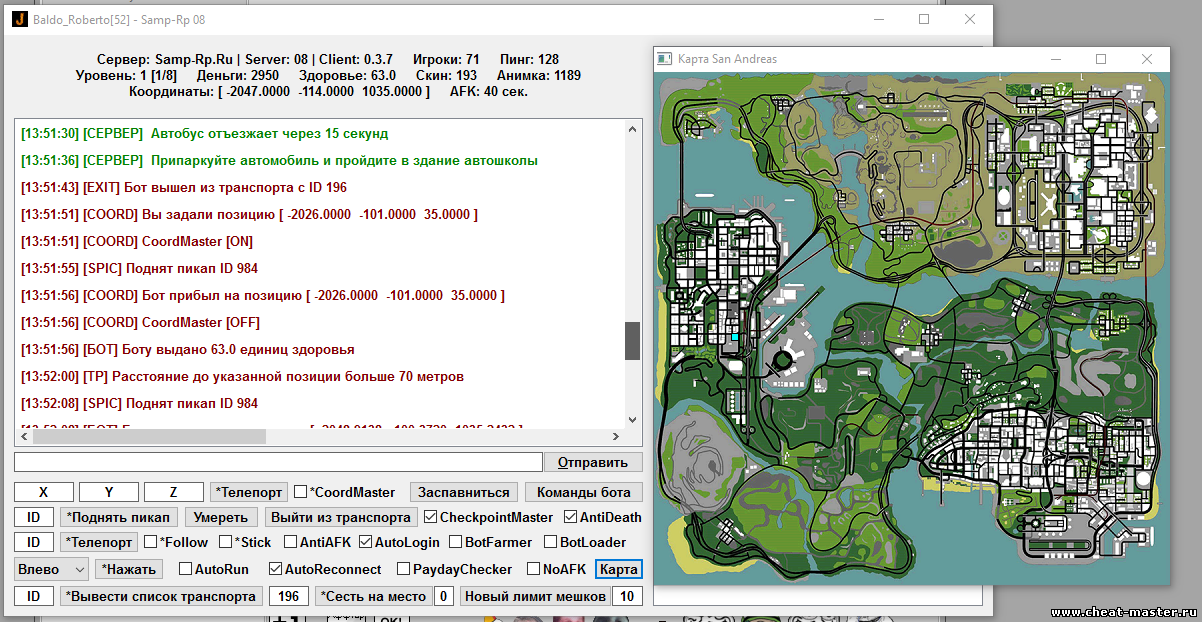Click the log's vertical scrollbar thumb
This screenshot has width=1202, height=622.
632,341
